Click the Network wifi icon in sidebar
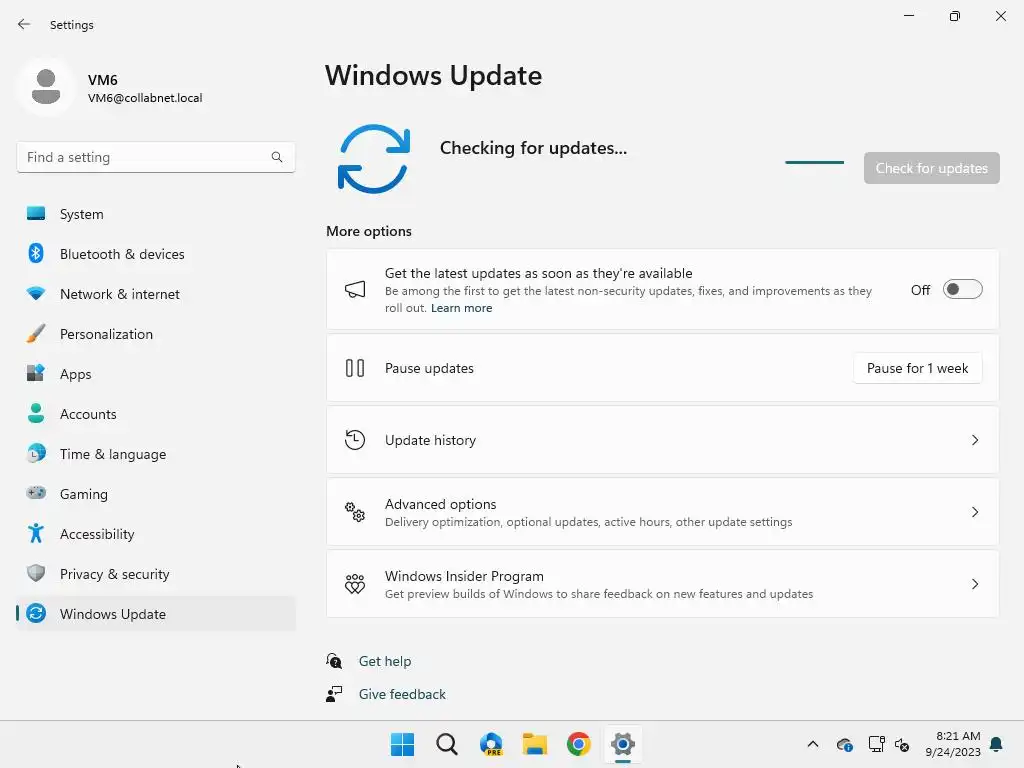The width and height of the screenshot is (1024, 768). click(x=36, y=293)
